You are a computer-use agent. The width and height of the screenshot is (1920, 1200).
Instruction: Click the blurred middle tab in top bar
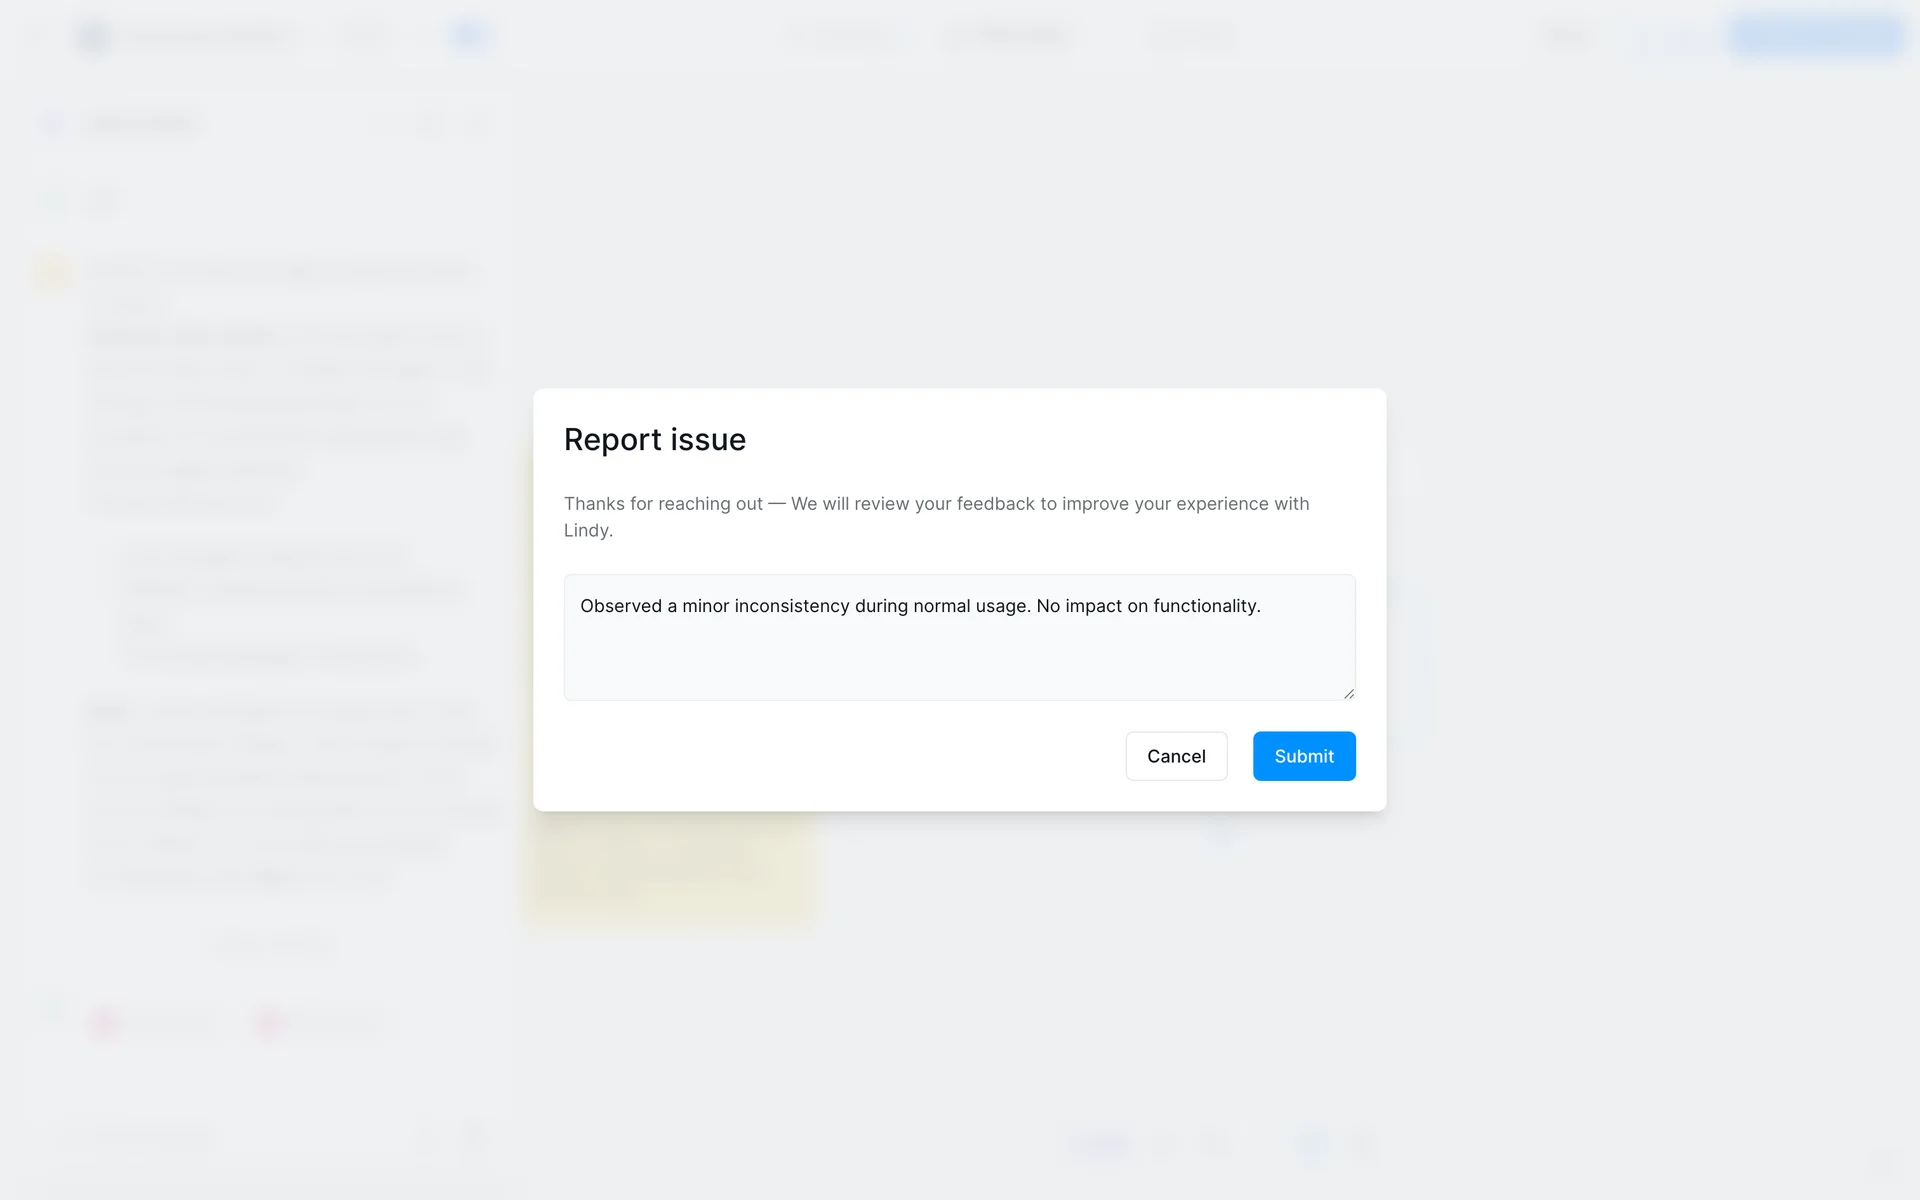(1008, 37)
